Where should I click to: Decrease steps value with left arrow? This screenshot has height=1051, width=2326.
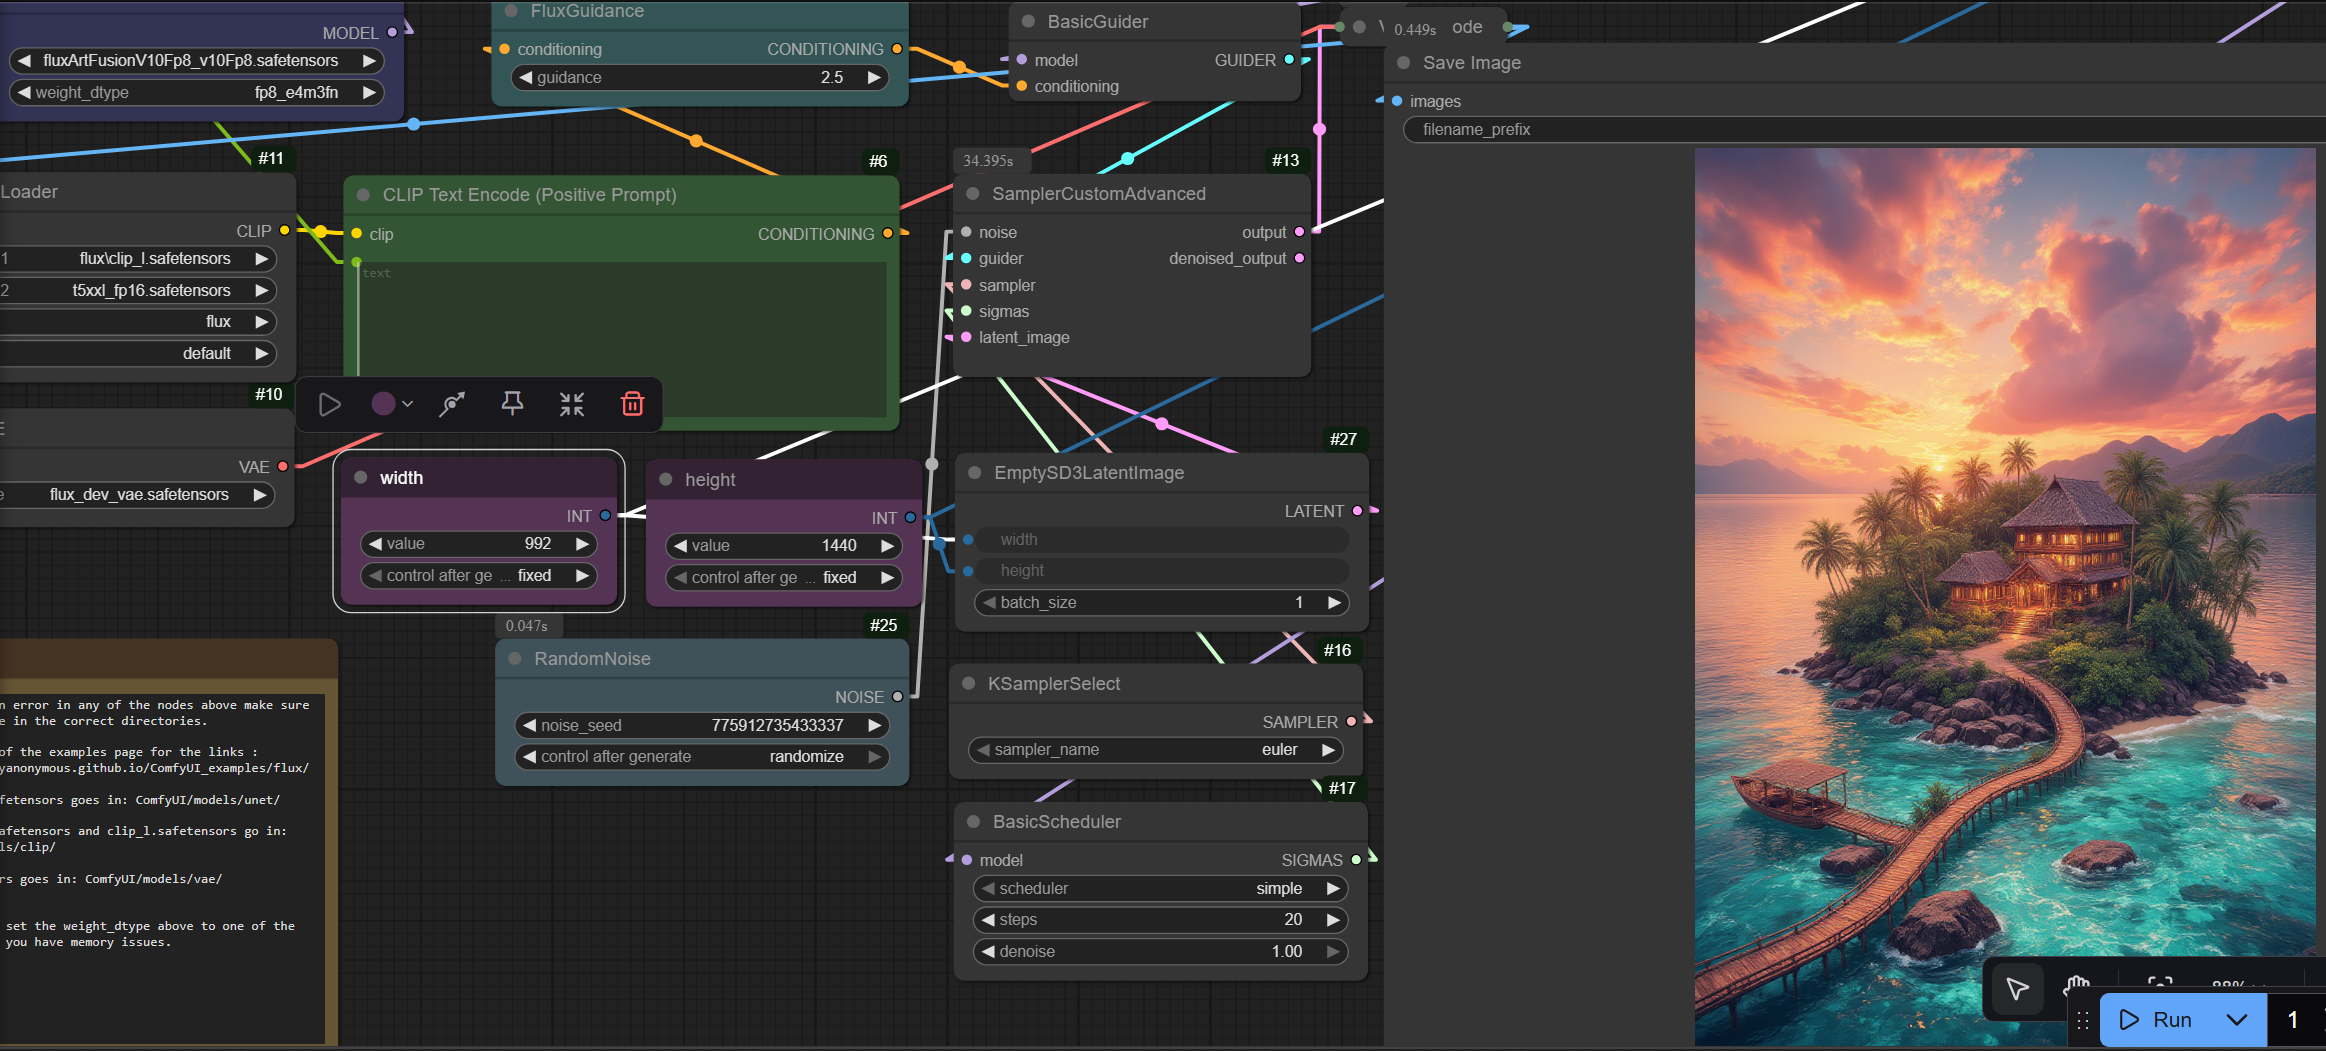tap(988, 920)
